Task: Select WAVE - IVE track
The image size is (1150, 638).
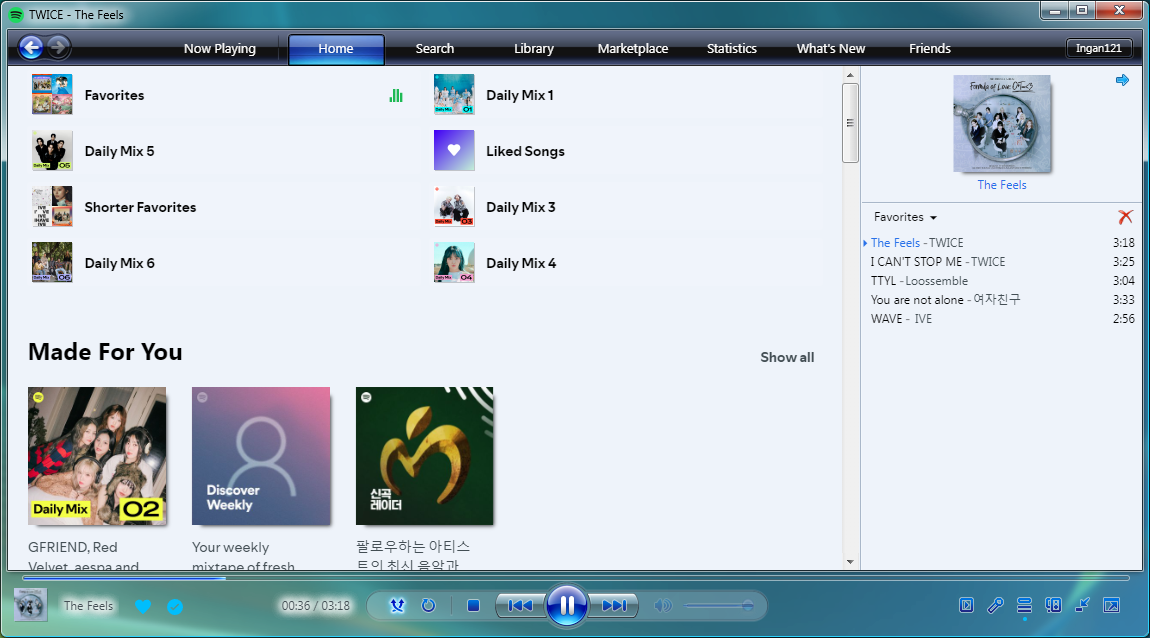Action: 1002,319
